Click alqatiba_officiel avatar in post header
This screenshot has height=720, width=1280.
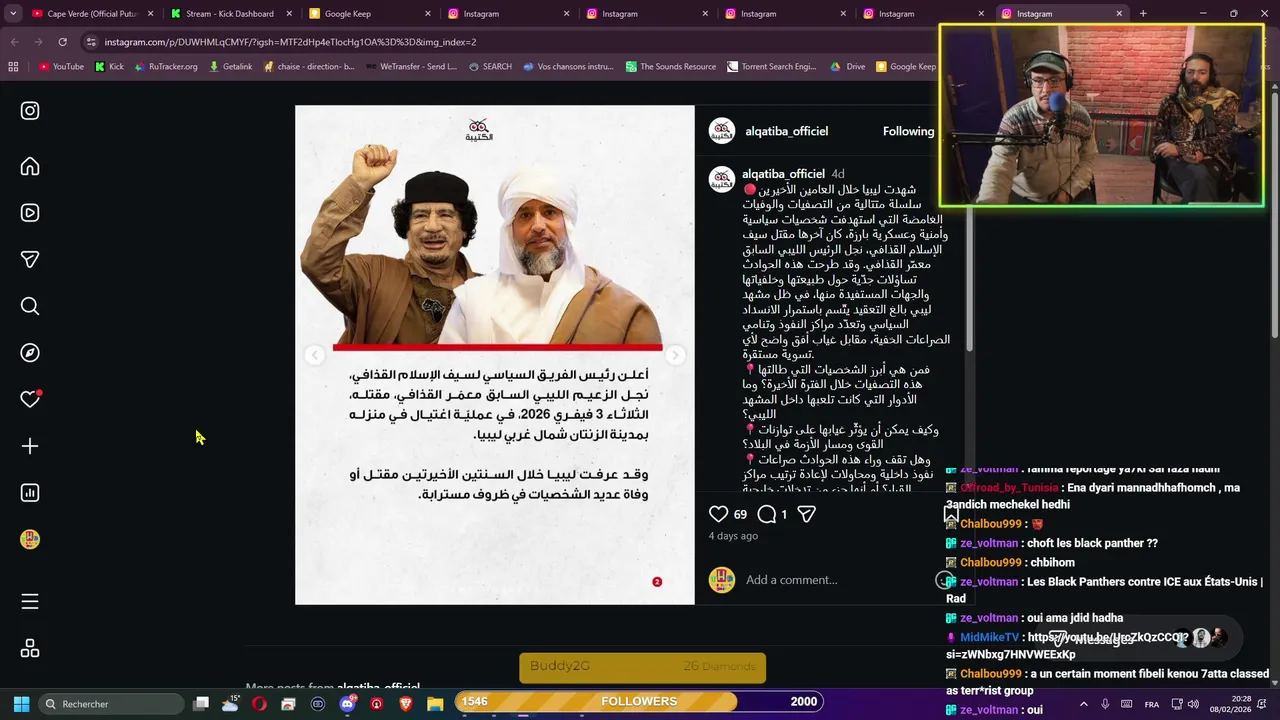click(722, 131)
